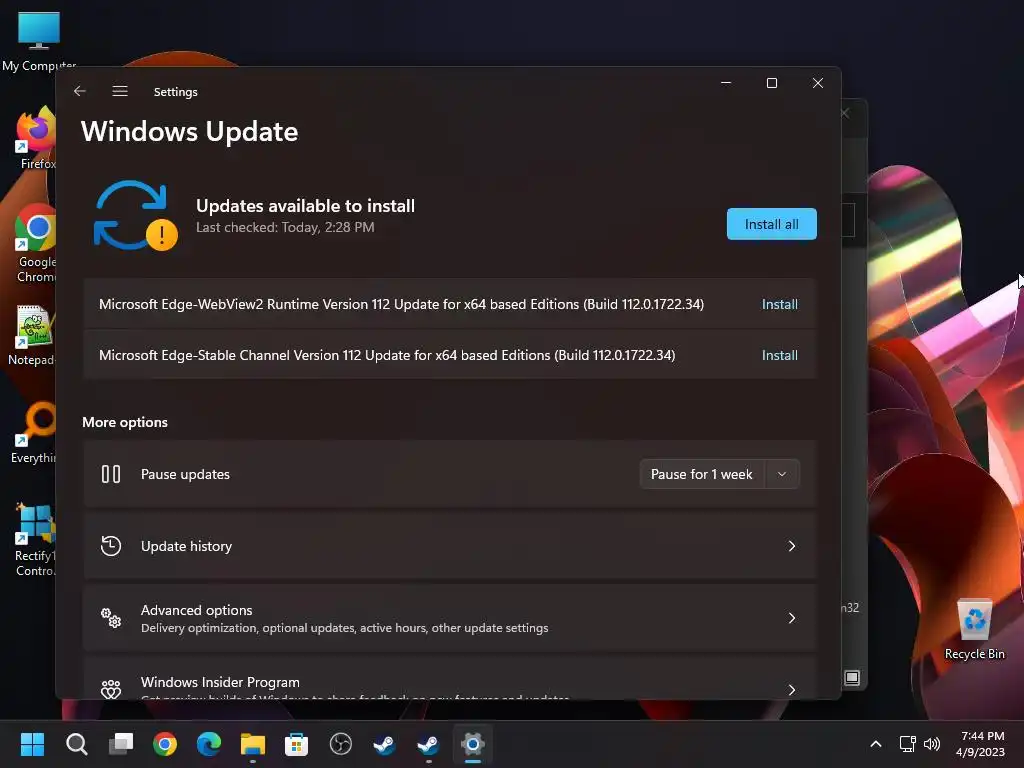
Task: Open the Advanced options row
Action: tap(450, 618)
